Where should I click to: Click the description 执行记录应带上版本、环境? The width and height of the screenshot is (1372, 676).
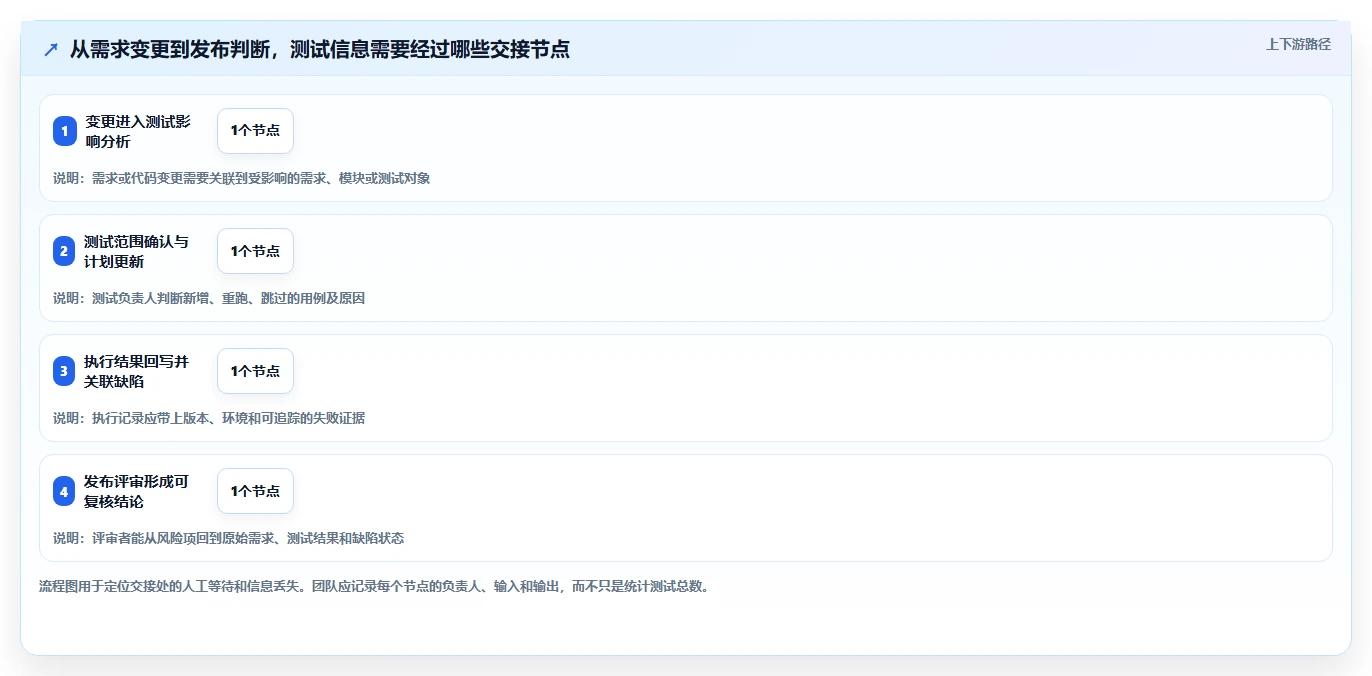pos(209,418)
